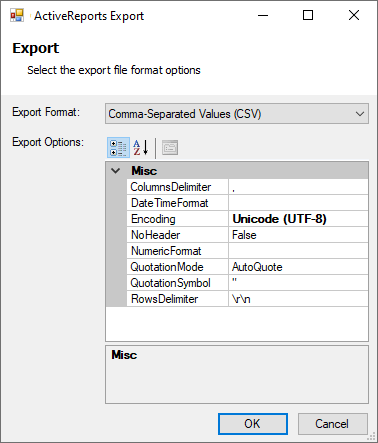Open the Export Format dropdown

(237, 114)
